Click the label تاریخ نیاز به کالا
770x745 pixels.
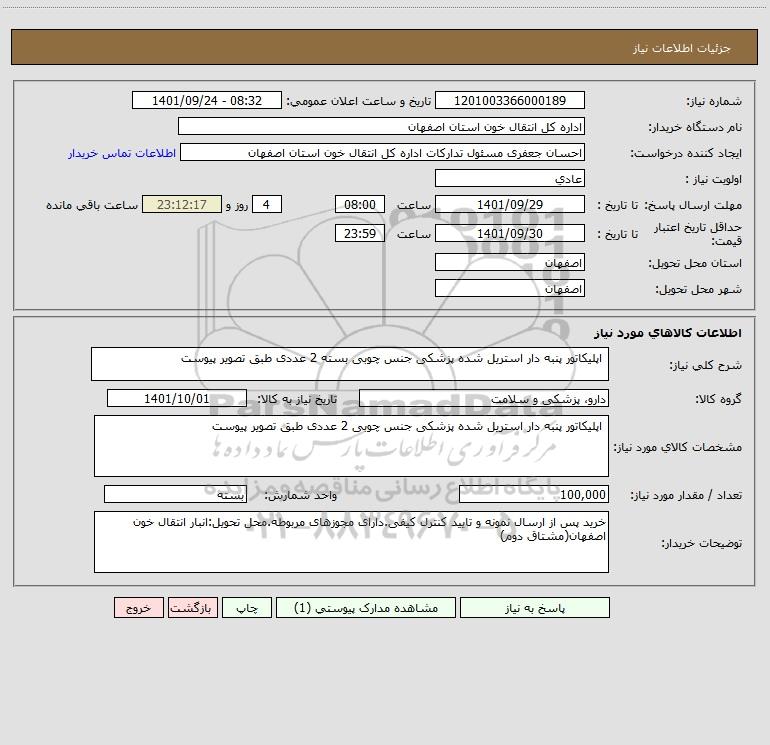(x=297, y=399)
